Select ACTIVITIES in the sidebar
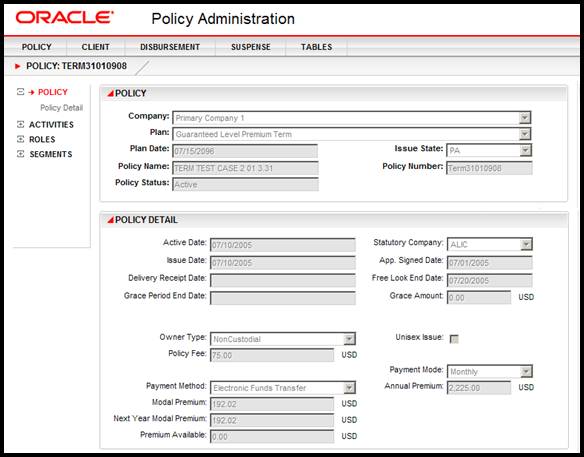584x457 pixels. click(x=51, y=124)
